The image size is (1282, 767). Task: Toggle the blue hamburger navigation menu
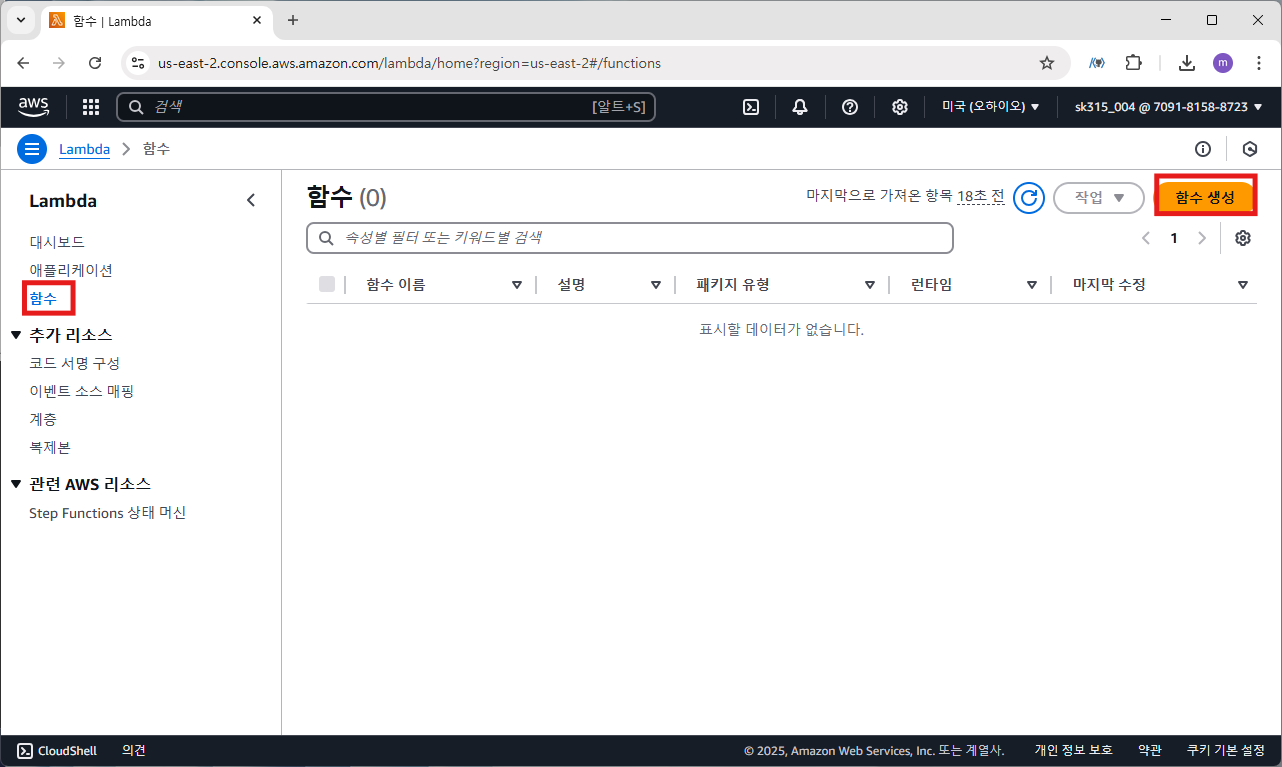click(x=32, y=149)
